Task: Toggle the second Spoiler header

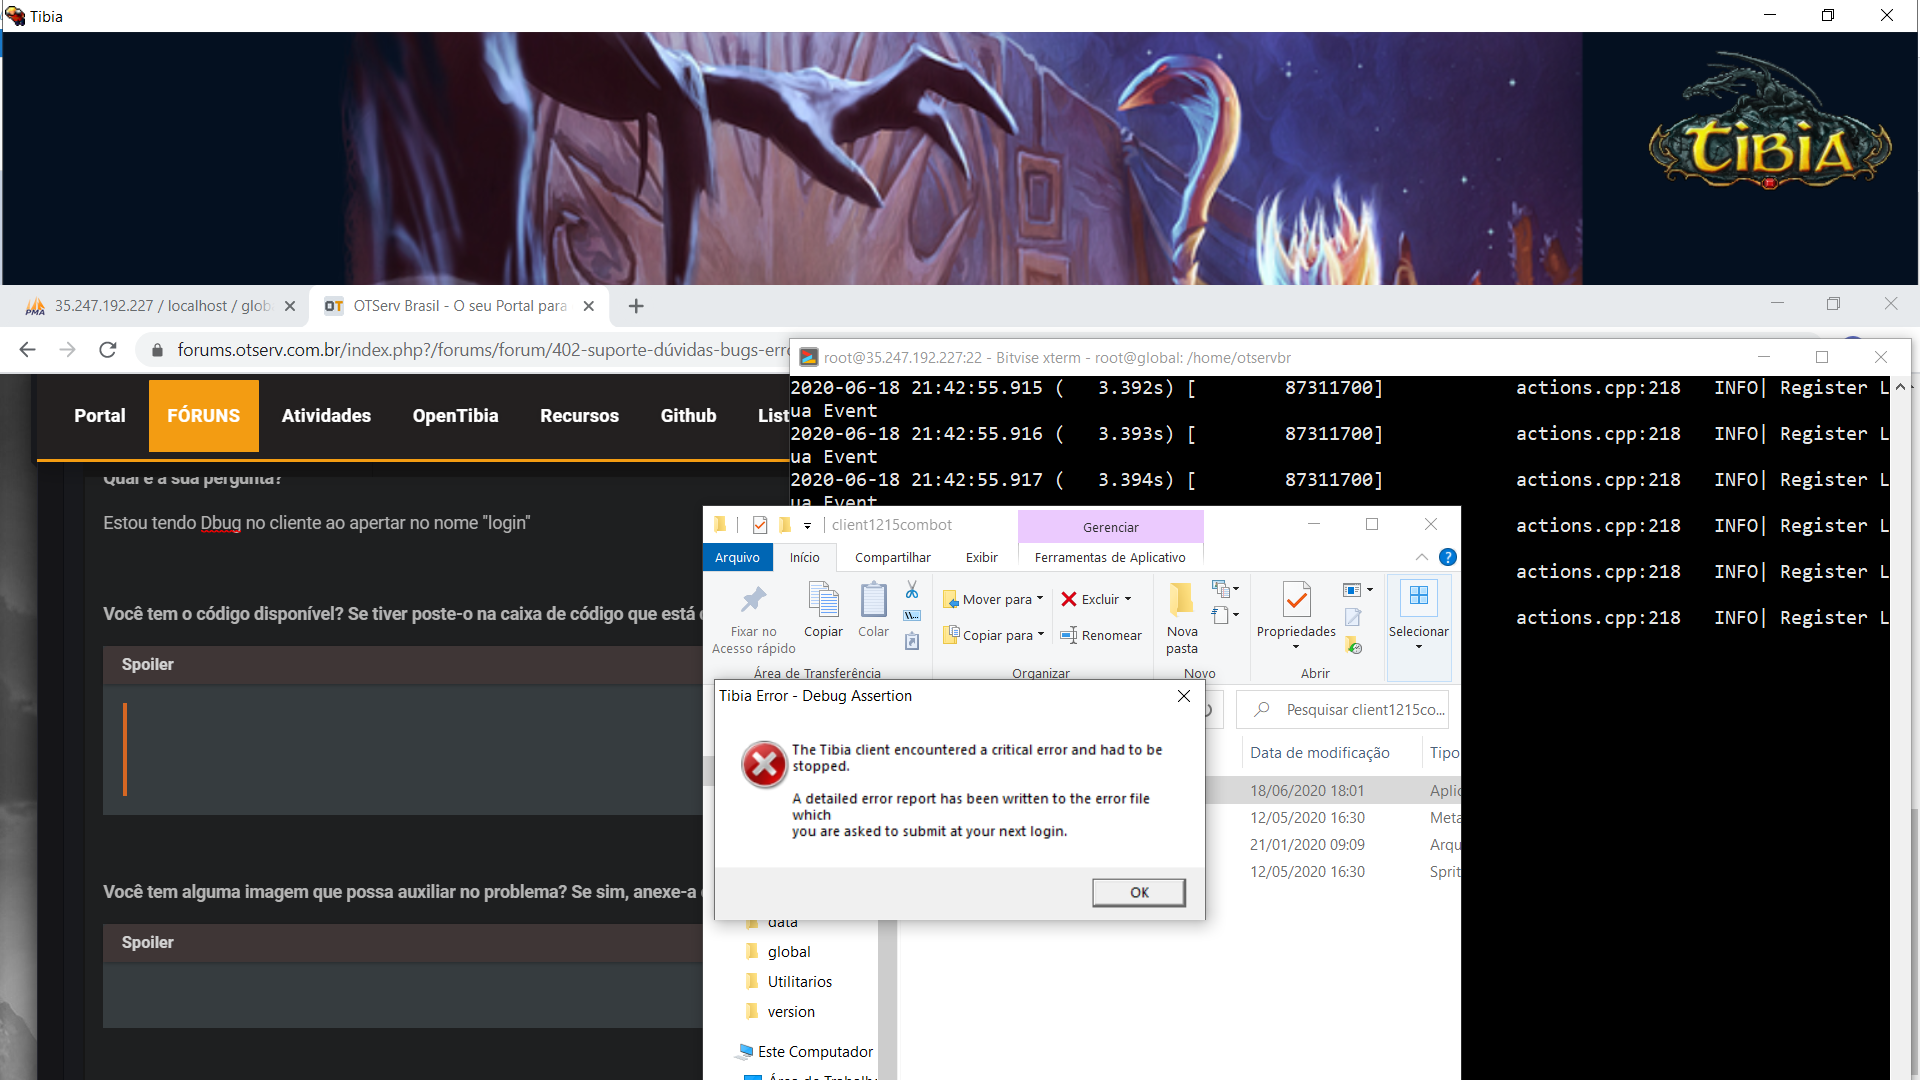Action: (x=403, y=942)
